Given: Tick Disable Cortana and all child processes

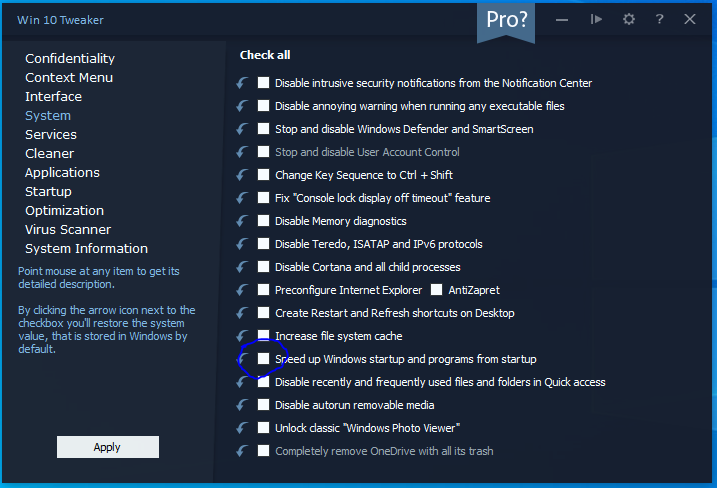Looking at the screenshot, I should coord(263,267).
